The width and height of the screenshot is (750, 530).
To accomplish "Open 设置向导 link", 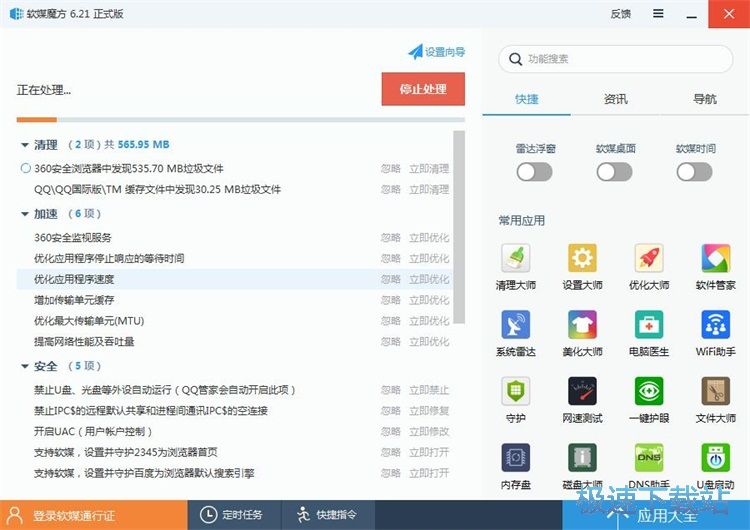I will click(436, 52).
